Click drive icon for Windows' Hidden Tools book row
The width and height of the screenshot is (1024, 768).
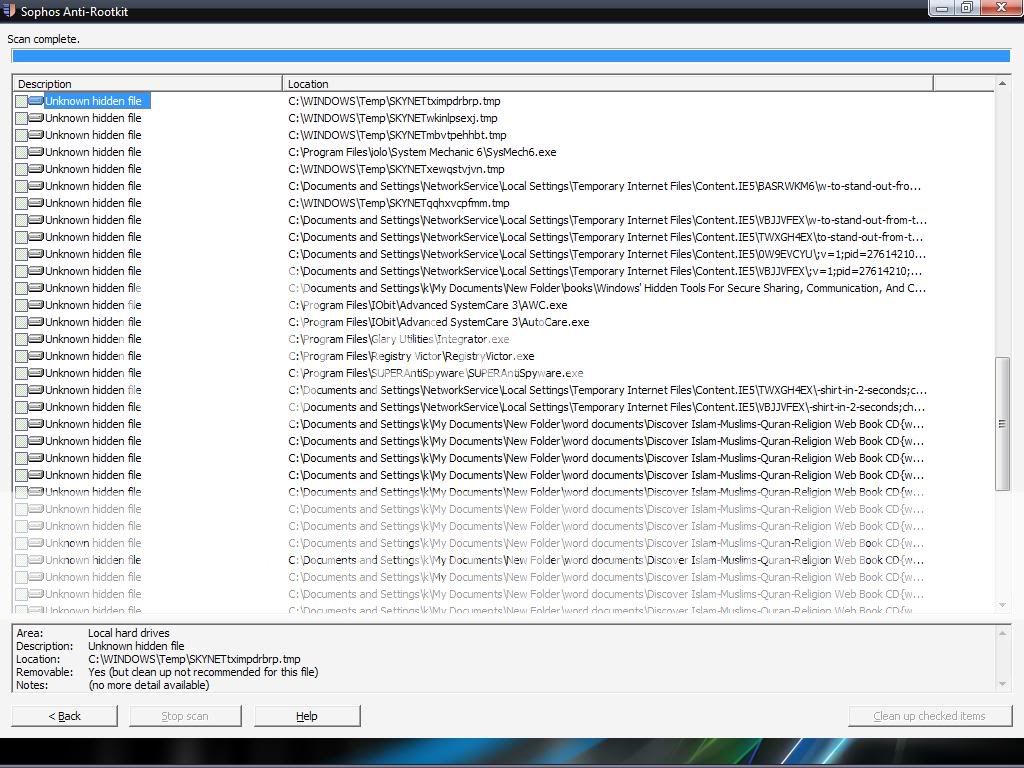click(x=36, y=287)
